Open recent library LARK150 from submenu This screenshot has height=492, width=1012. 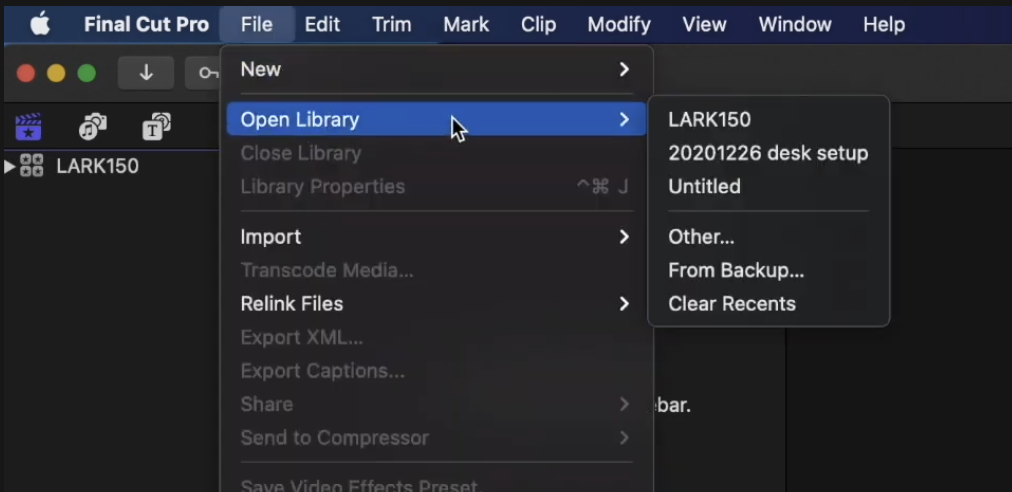[769, 119]
